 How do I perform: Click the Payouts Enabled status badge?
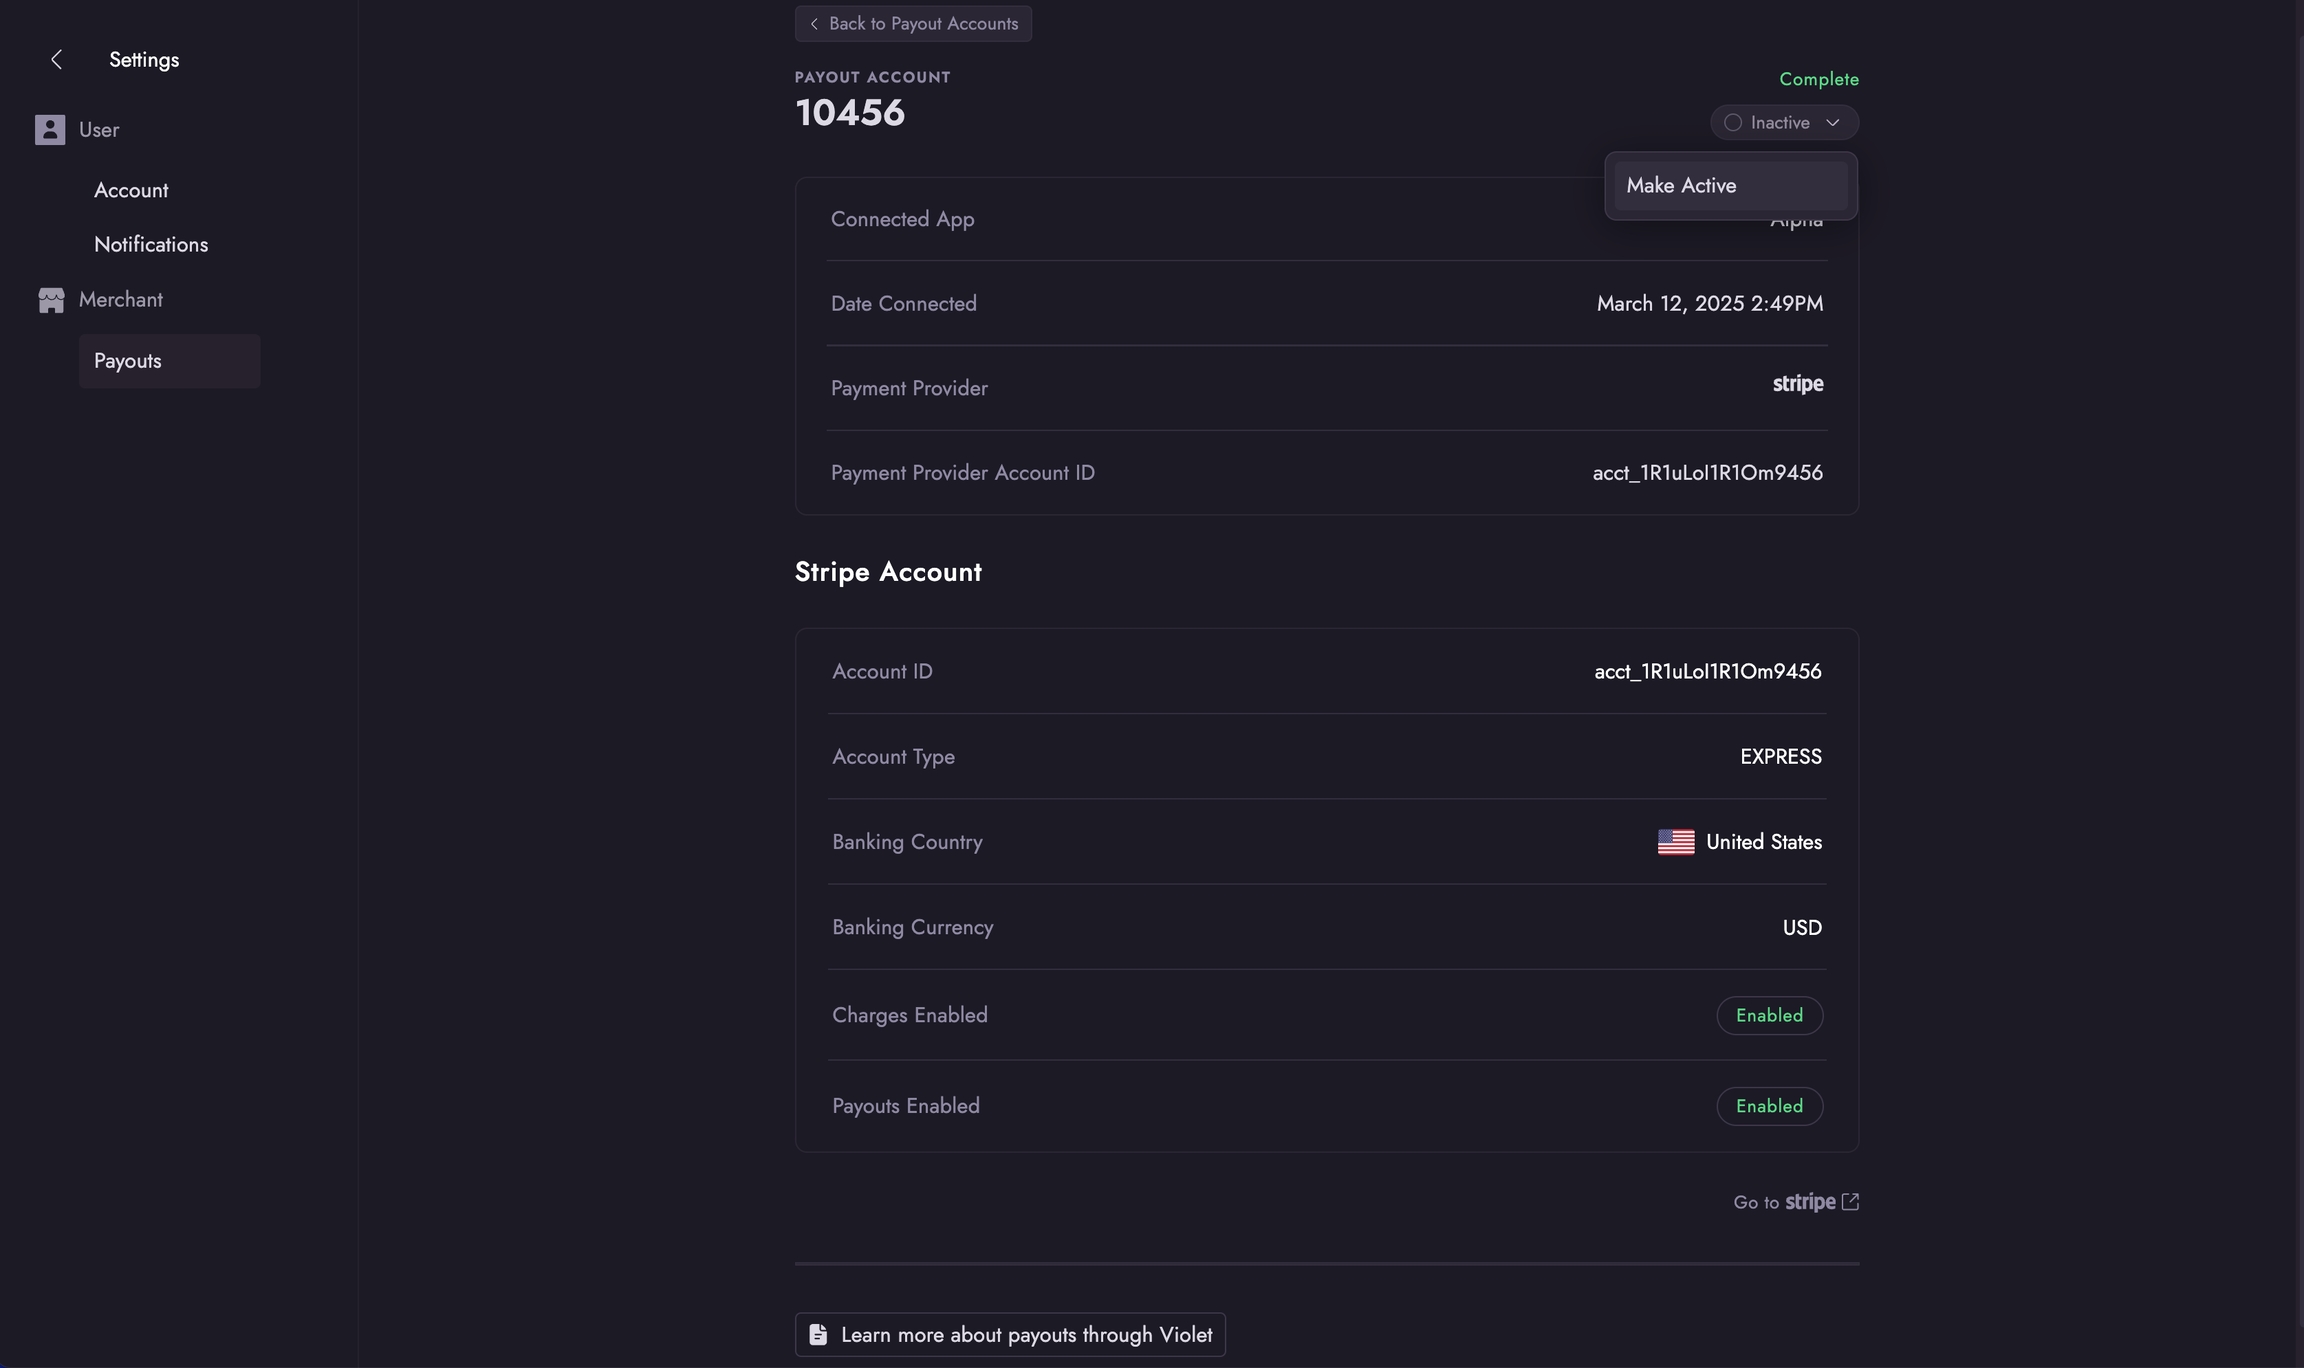[1769, 1106]
